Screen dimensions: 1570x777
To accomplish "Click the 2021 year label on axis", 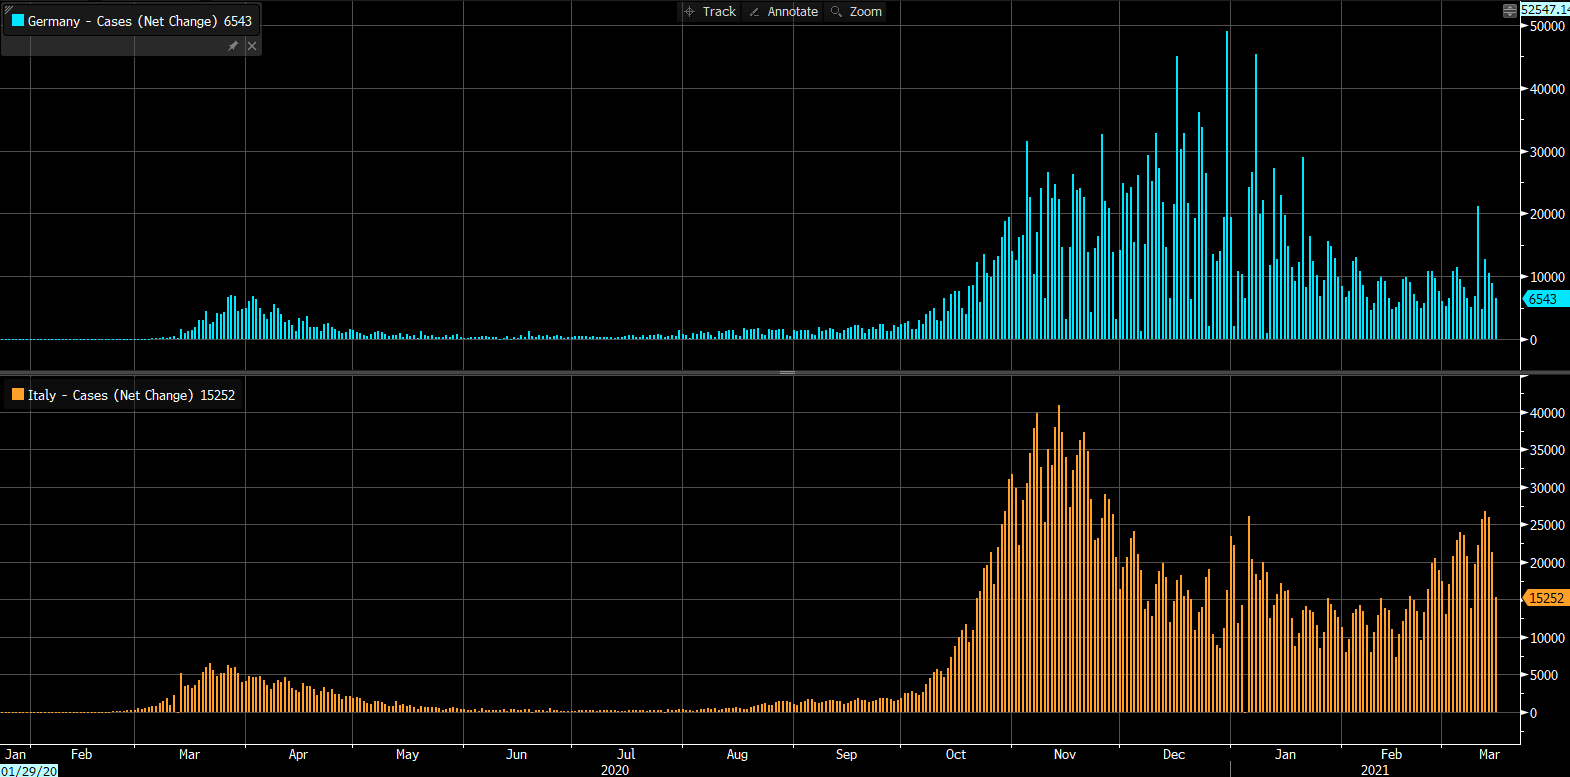I will (x=1375, y=769).
